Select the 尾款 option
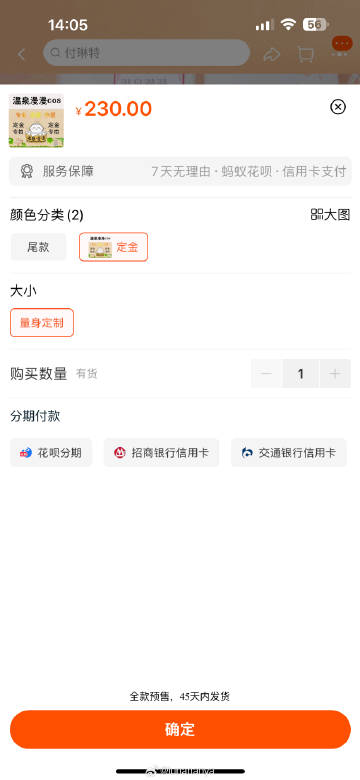Image resolution: width=360 pixels, height=780 pixels. pos(38,247)
